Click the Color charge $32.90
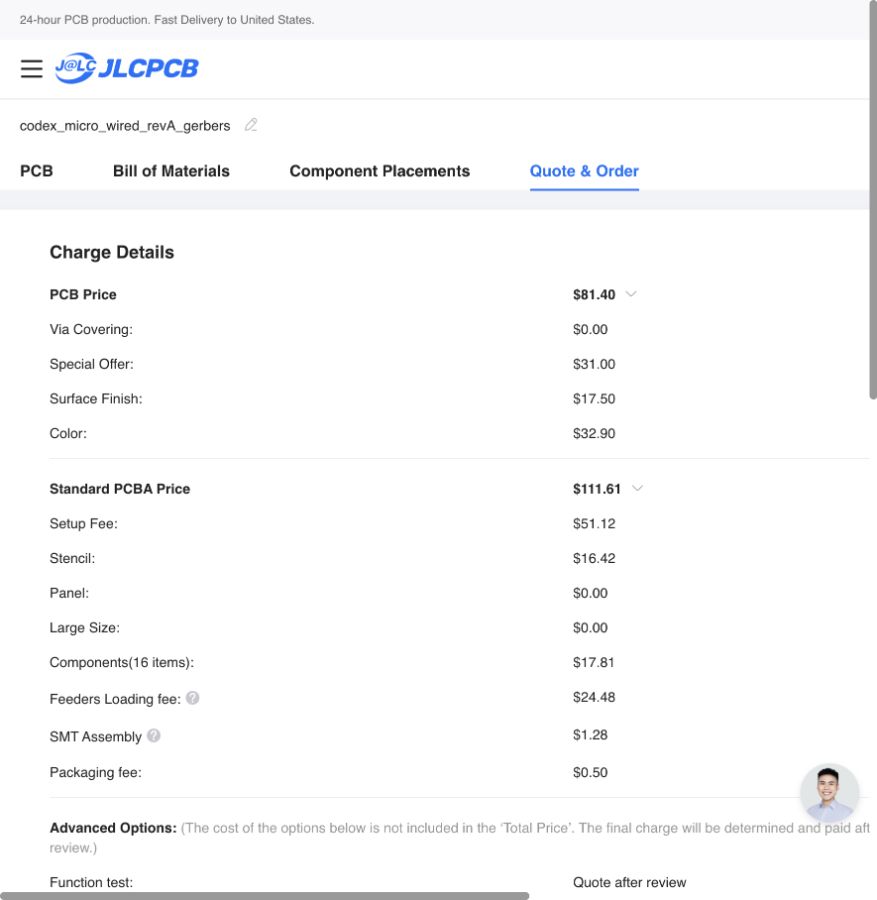This screenshot has width=877, height=900. tap(594, 433)
